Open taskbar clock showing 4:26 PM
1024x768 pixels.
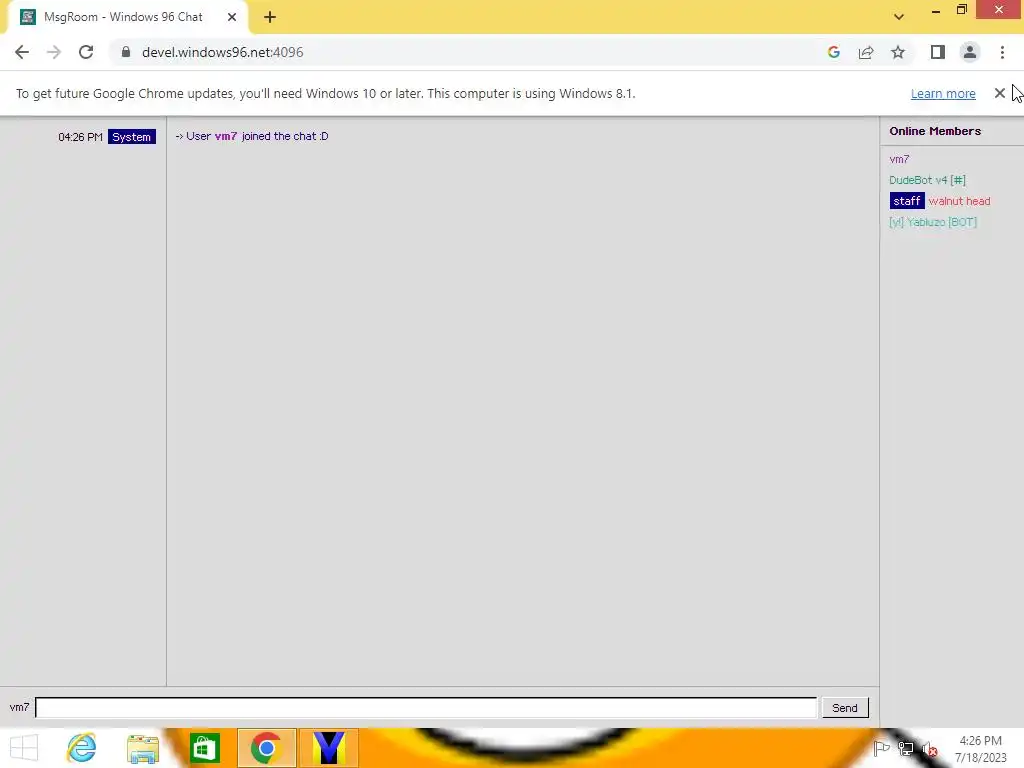[981, 749]
